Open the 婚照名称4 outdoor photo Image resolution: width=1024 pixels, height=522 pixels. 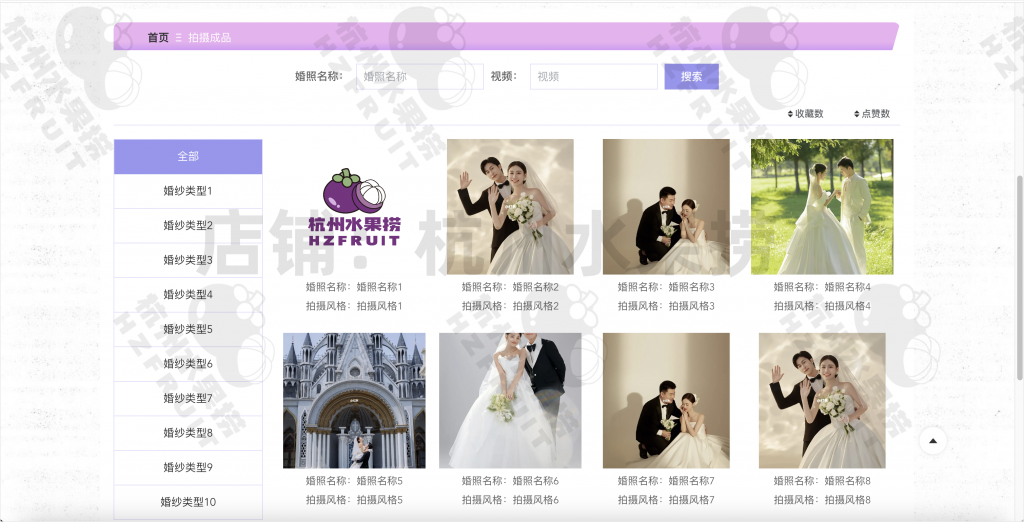pyautogui.click(x=822, y=206)
